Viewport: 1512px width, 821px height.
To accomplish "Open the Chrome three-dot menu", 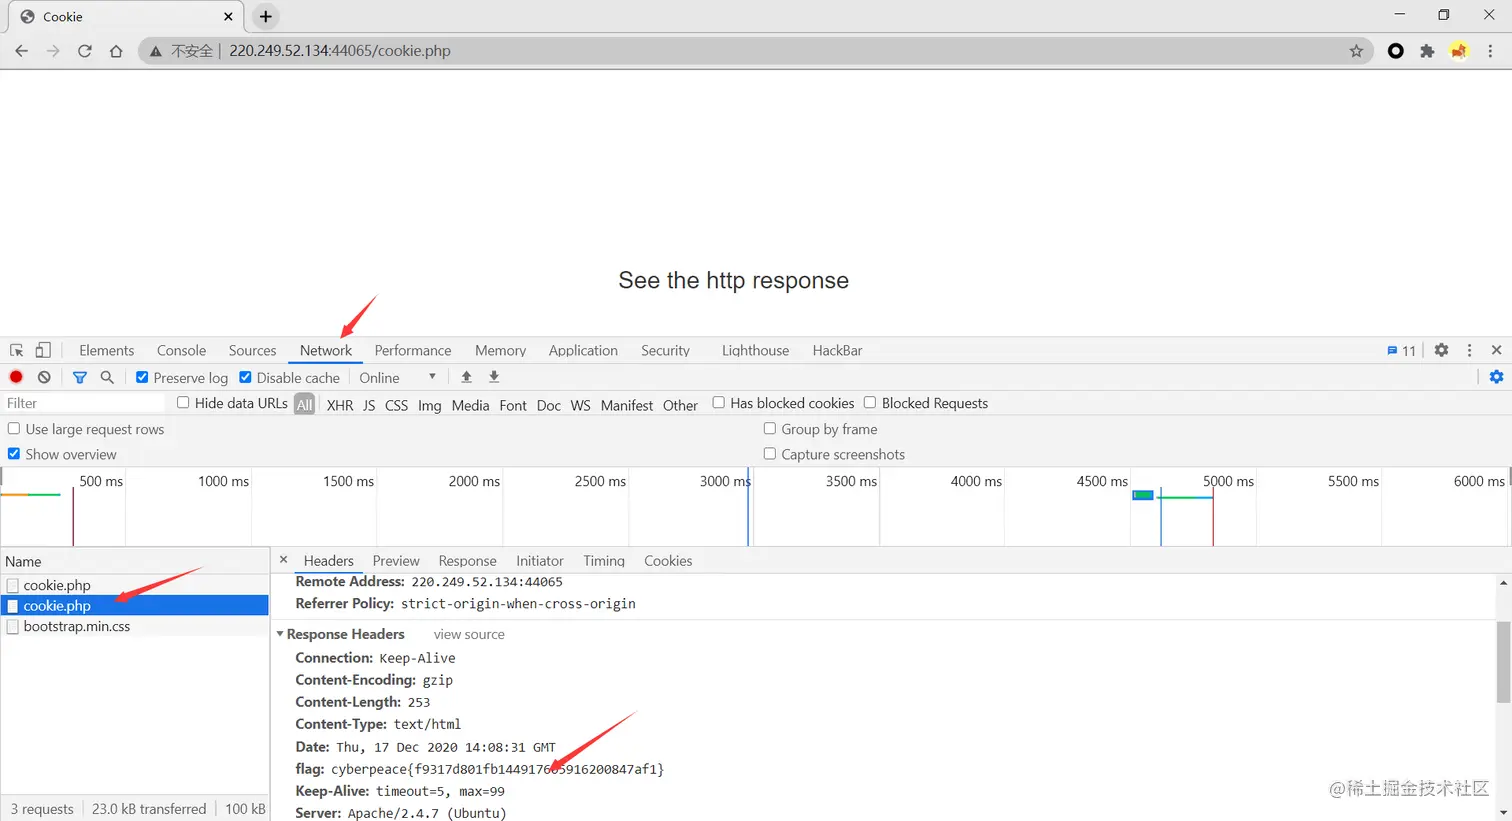I will click(x=1490, y=51).
